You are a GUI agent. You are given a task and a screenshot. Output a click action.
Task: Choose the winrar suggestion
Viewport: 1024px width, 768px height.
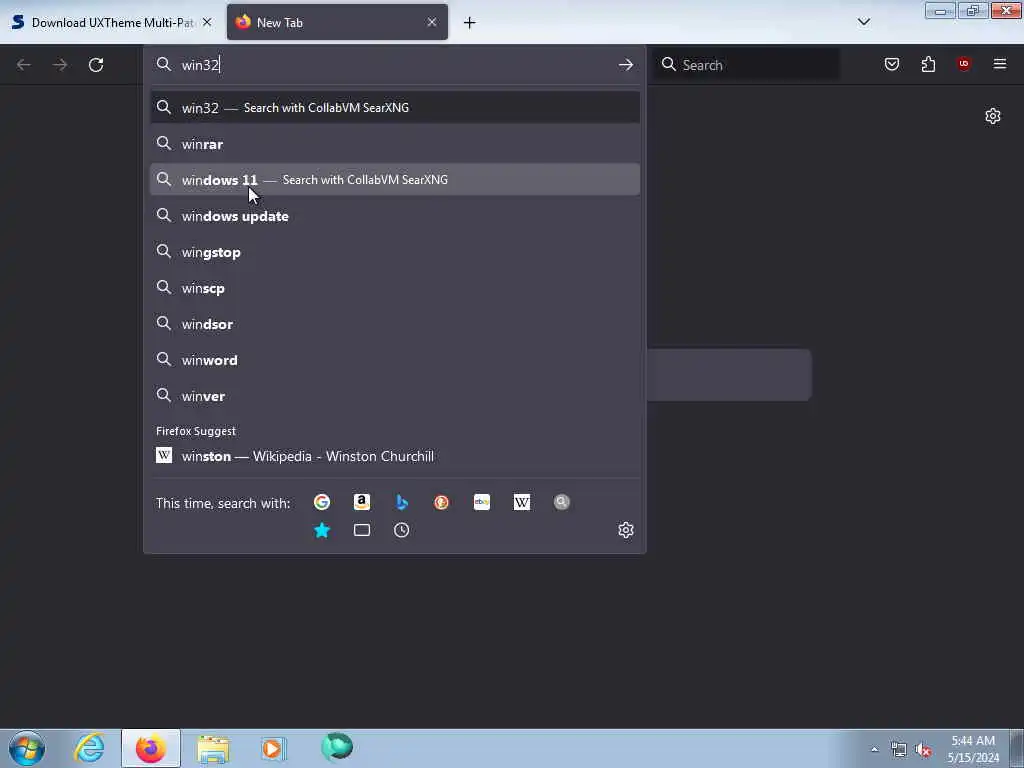(x=395, y=144)
